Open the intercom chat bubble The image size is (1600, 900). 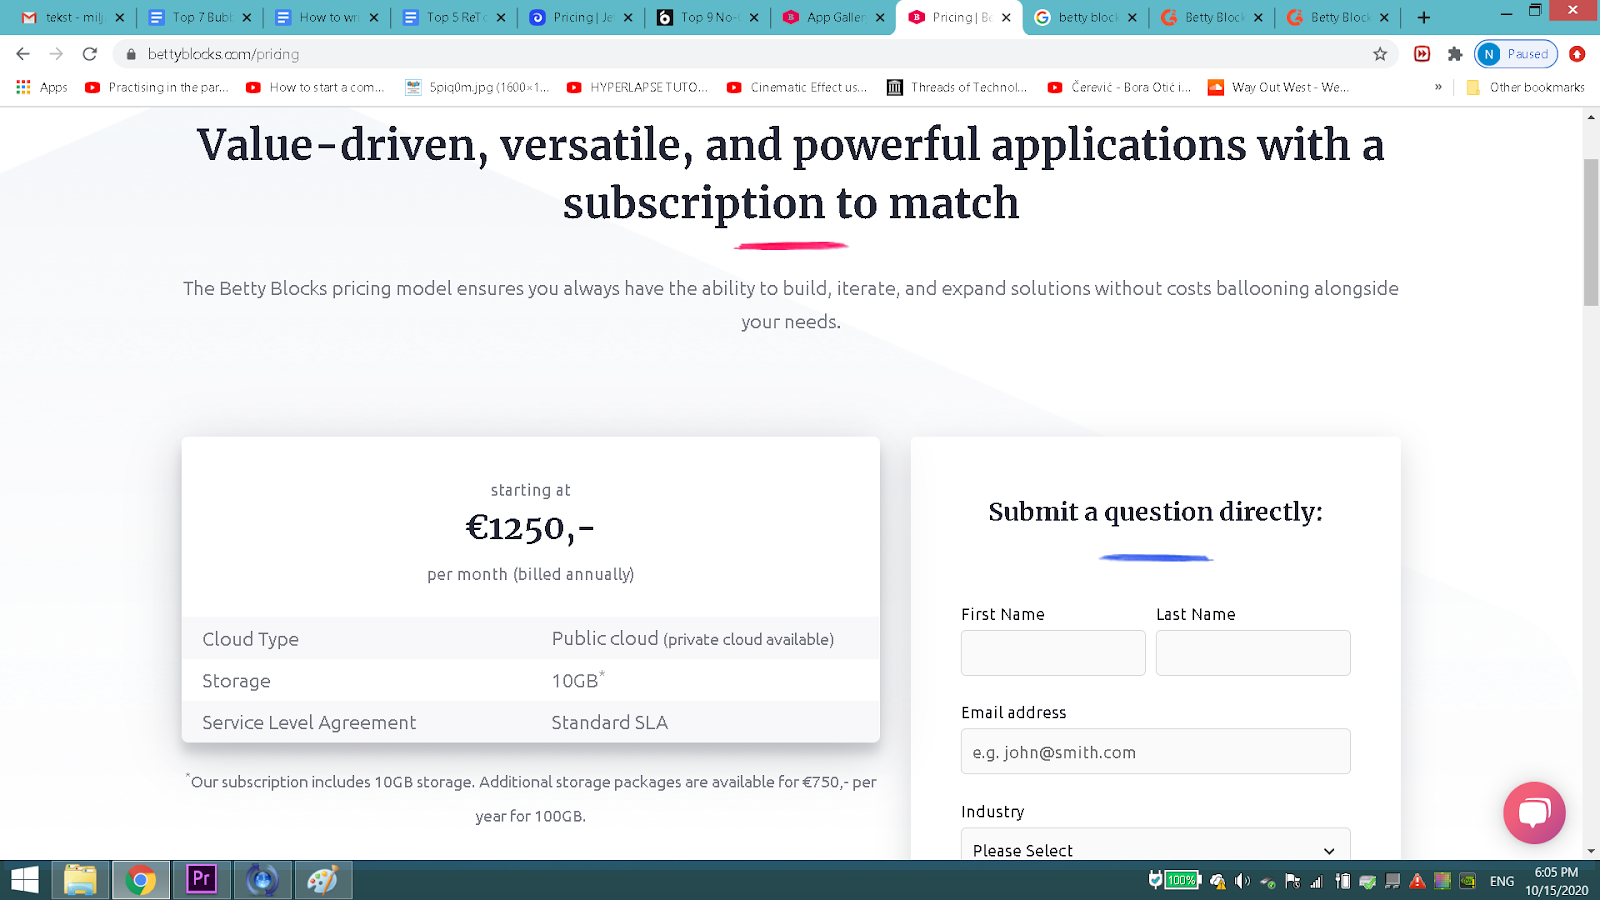pos(1534,812)
